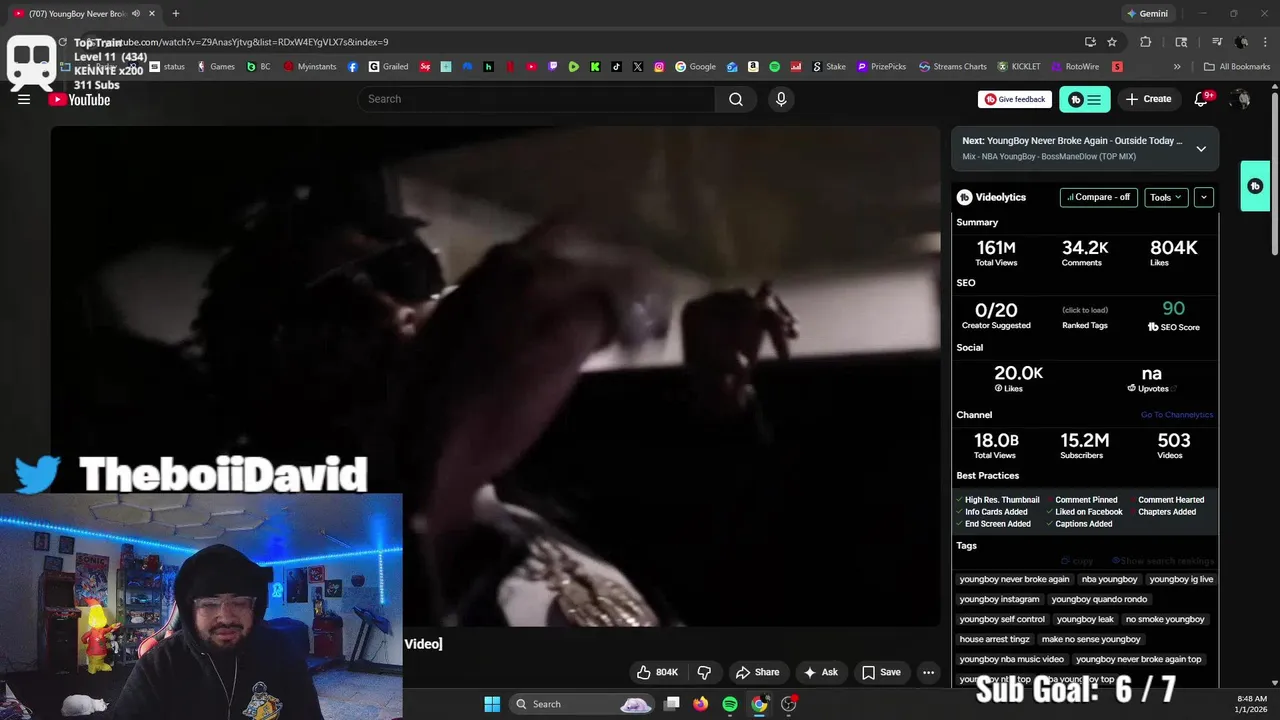Open Firefox from the taskbar

click(701, 704)
